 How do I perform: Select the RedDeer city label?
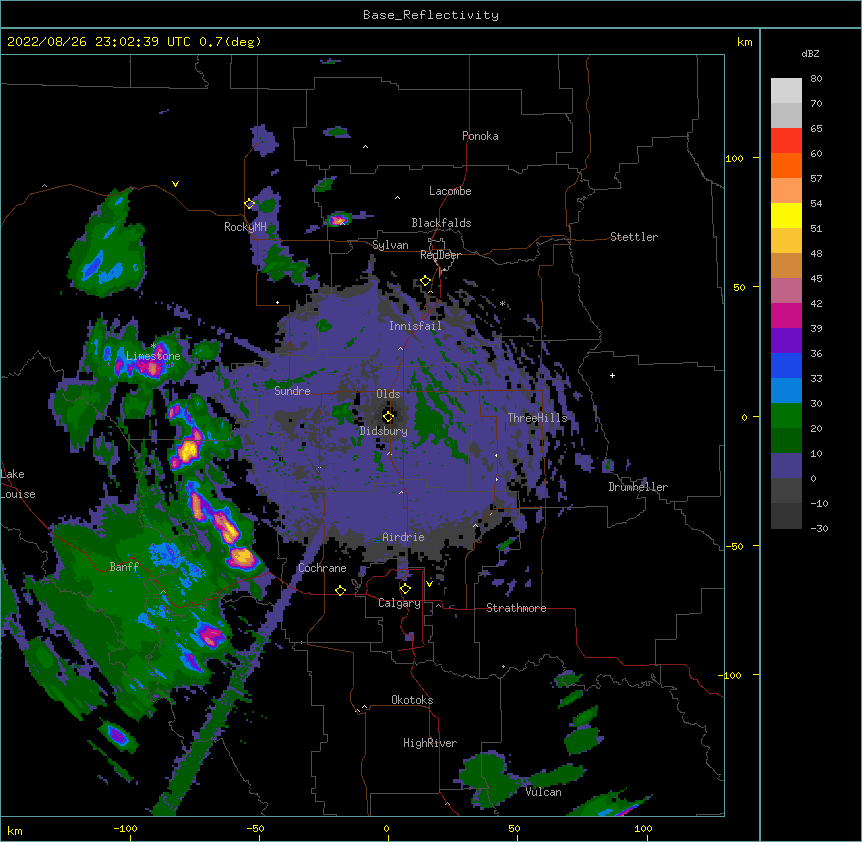(x=440, y=255)
